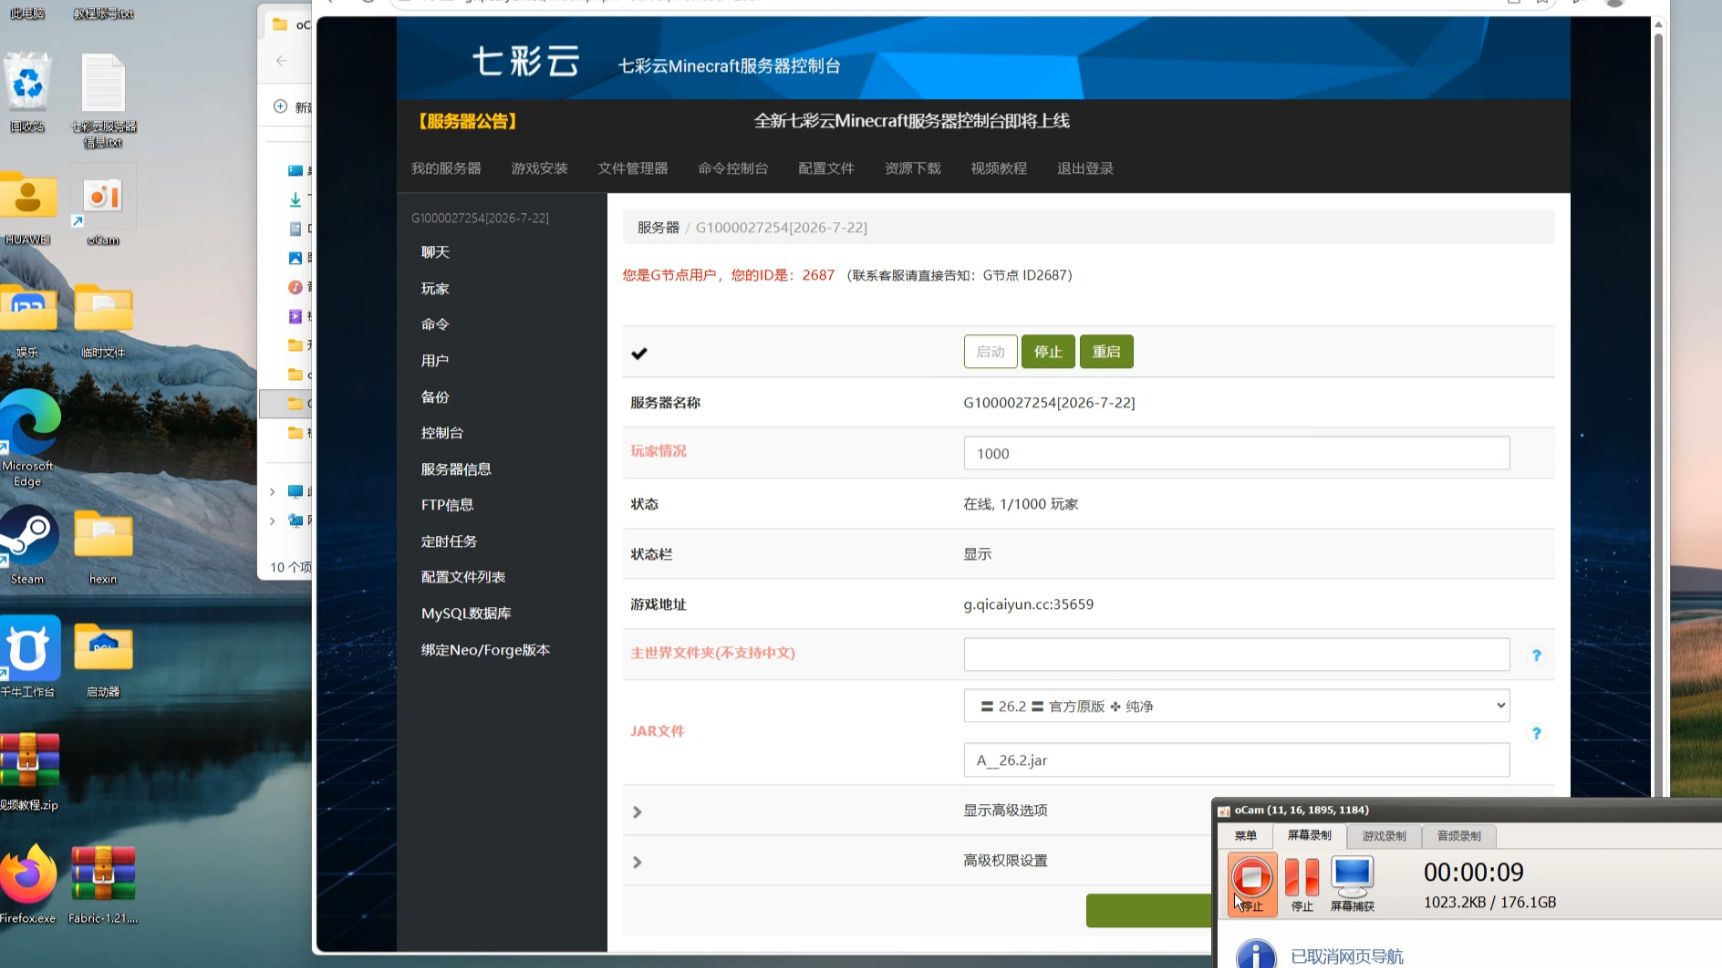Image resolution: width=1722 pixels, height=968 pixels.
Task: Click the red stop recording button in oCam
Action: [x=1251, y=878]
